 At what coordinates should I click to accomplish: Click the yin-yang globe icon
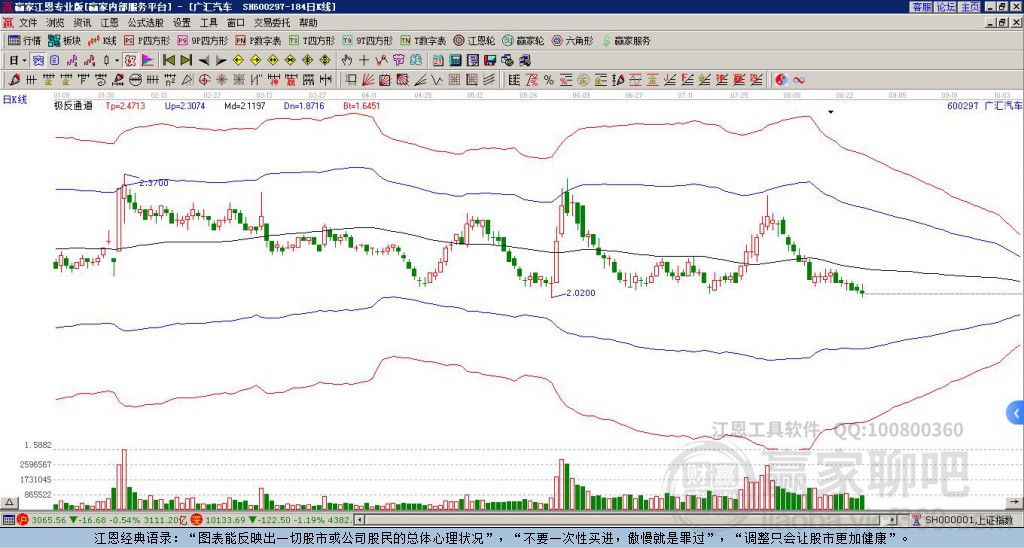[x=781, y=80]
